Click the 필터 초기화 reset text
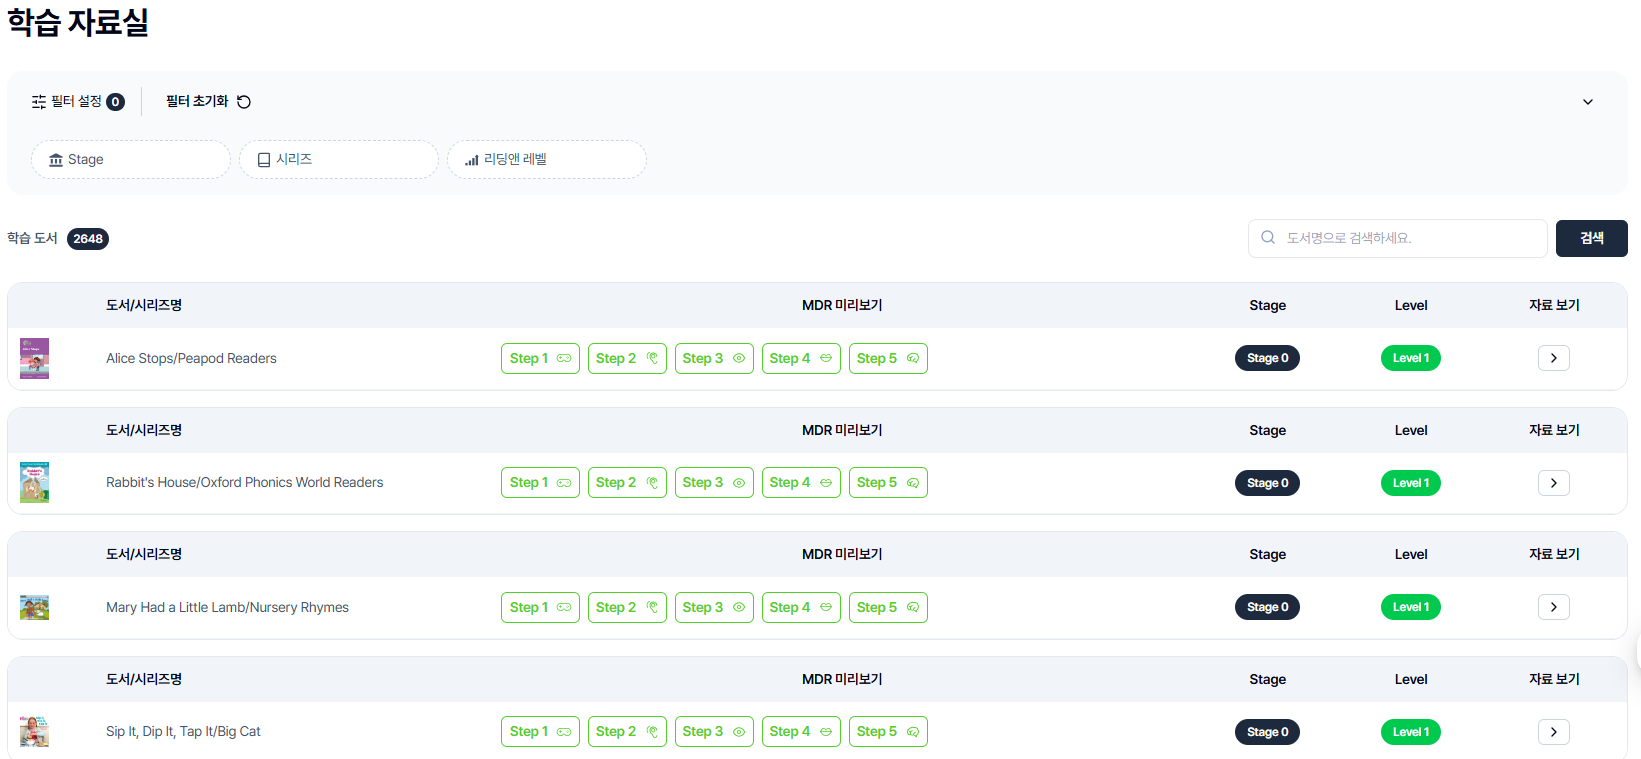The height and width of the screenshot is (759, 1641). [197, 102]
